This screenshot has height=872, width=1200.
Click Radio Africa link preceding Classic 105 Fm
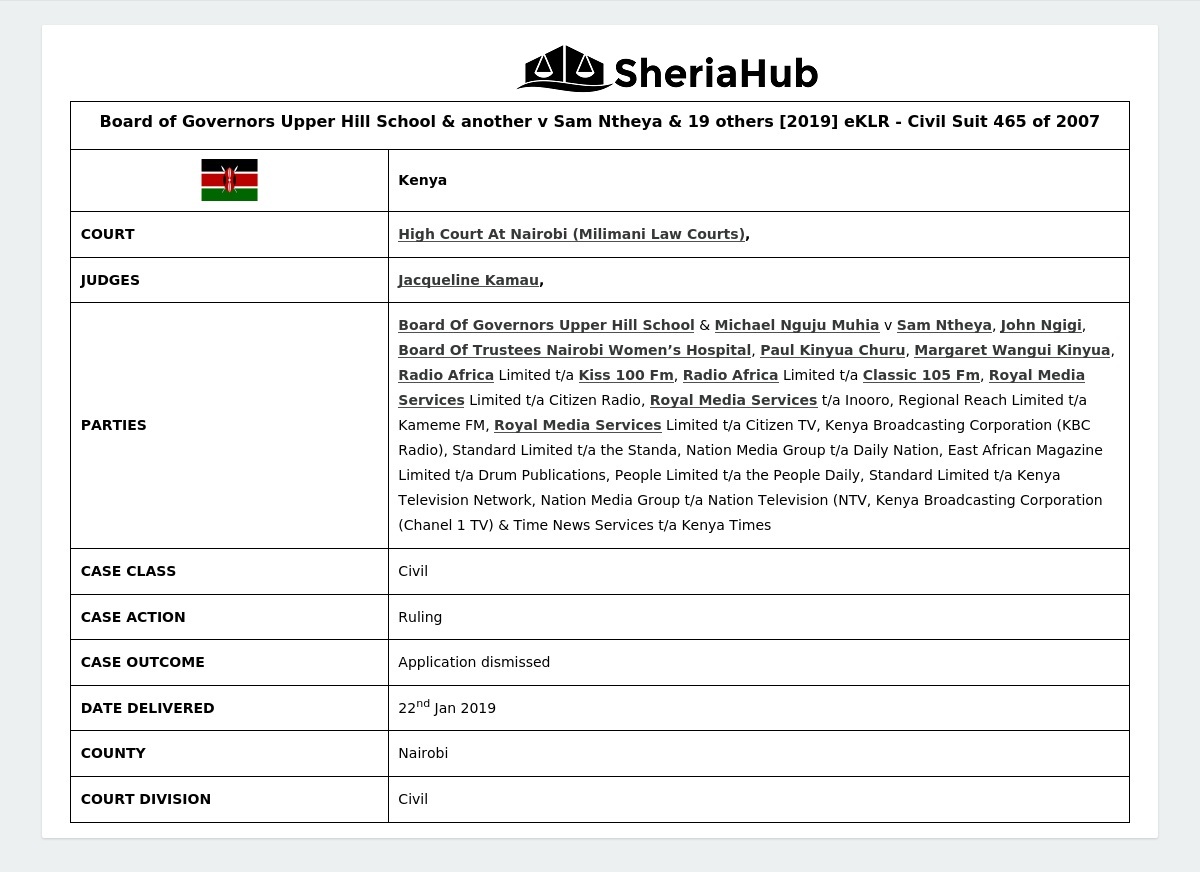coord(730,375)
